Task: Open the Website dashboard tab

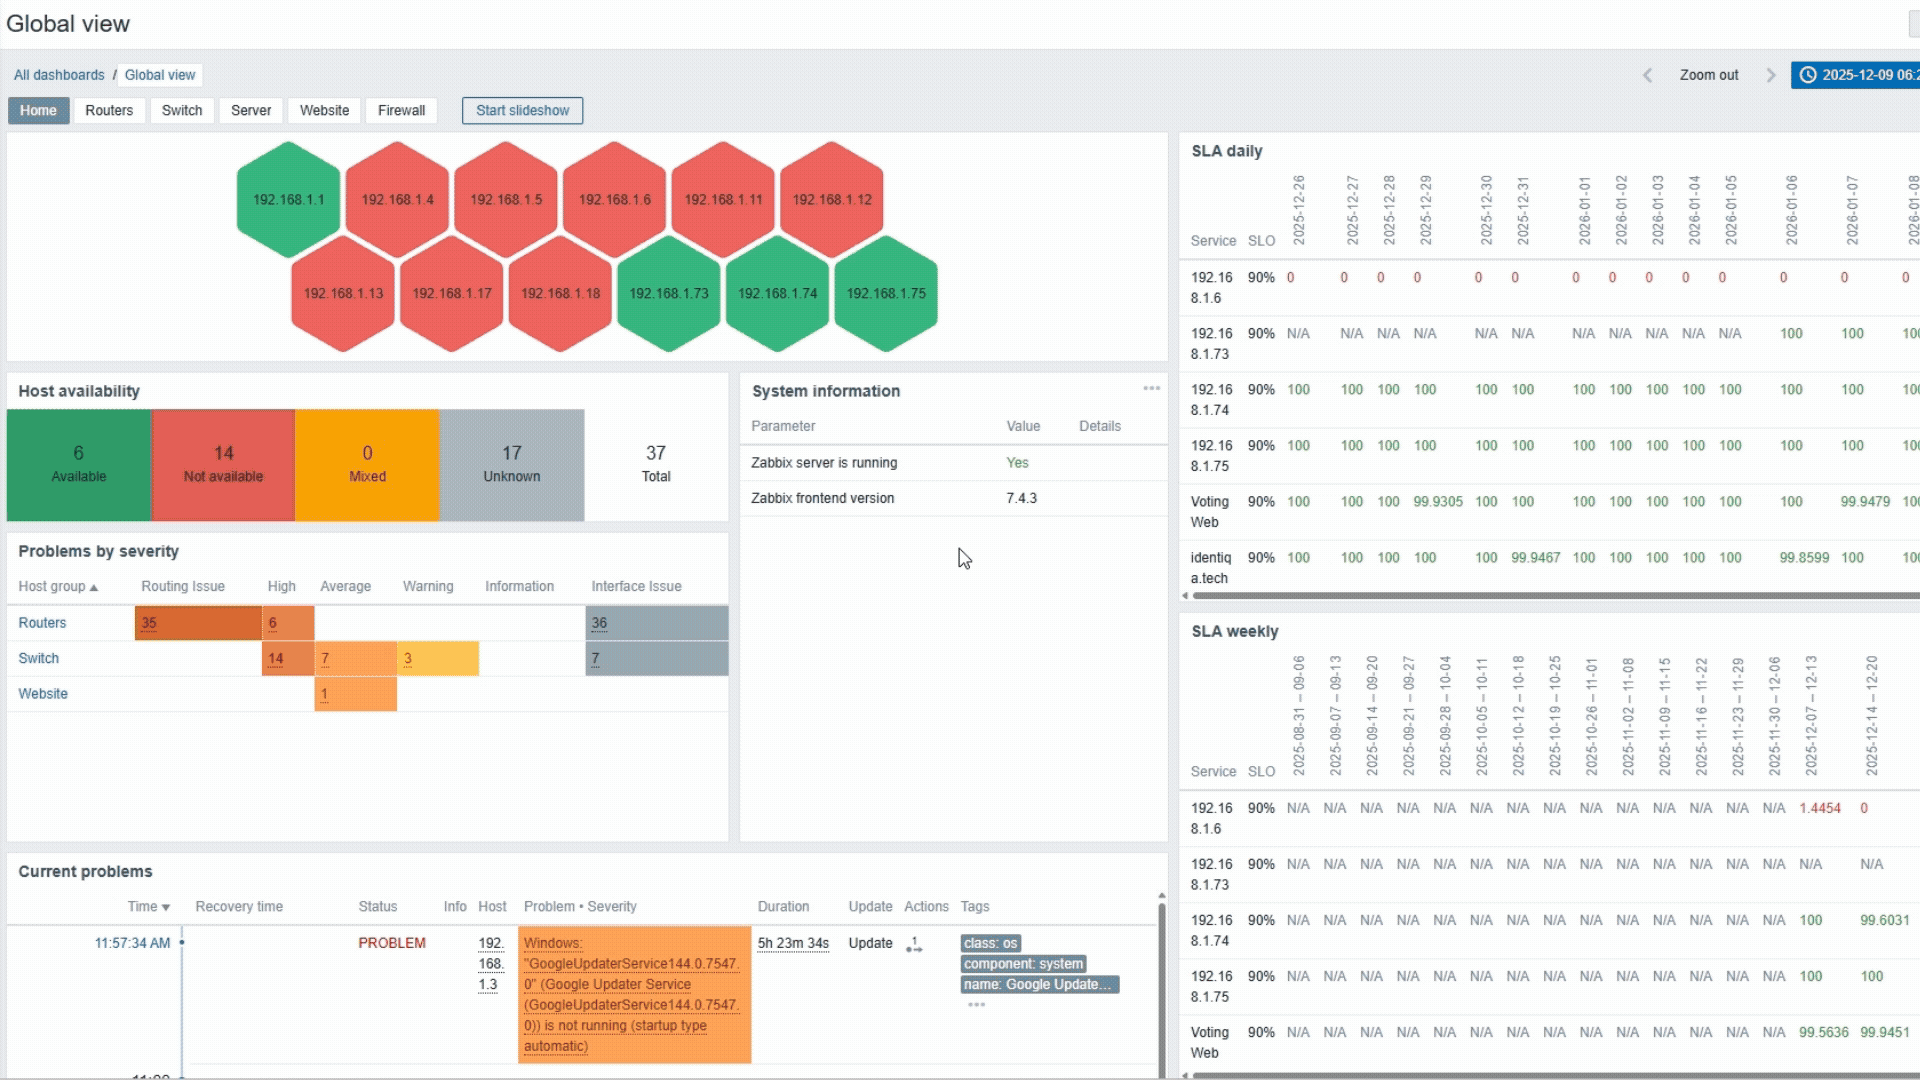Action: (x=324, y=111)
